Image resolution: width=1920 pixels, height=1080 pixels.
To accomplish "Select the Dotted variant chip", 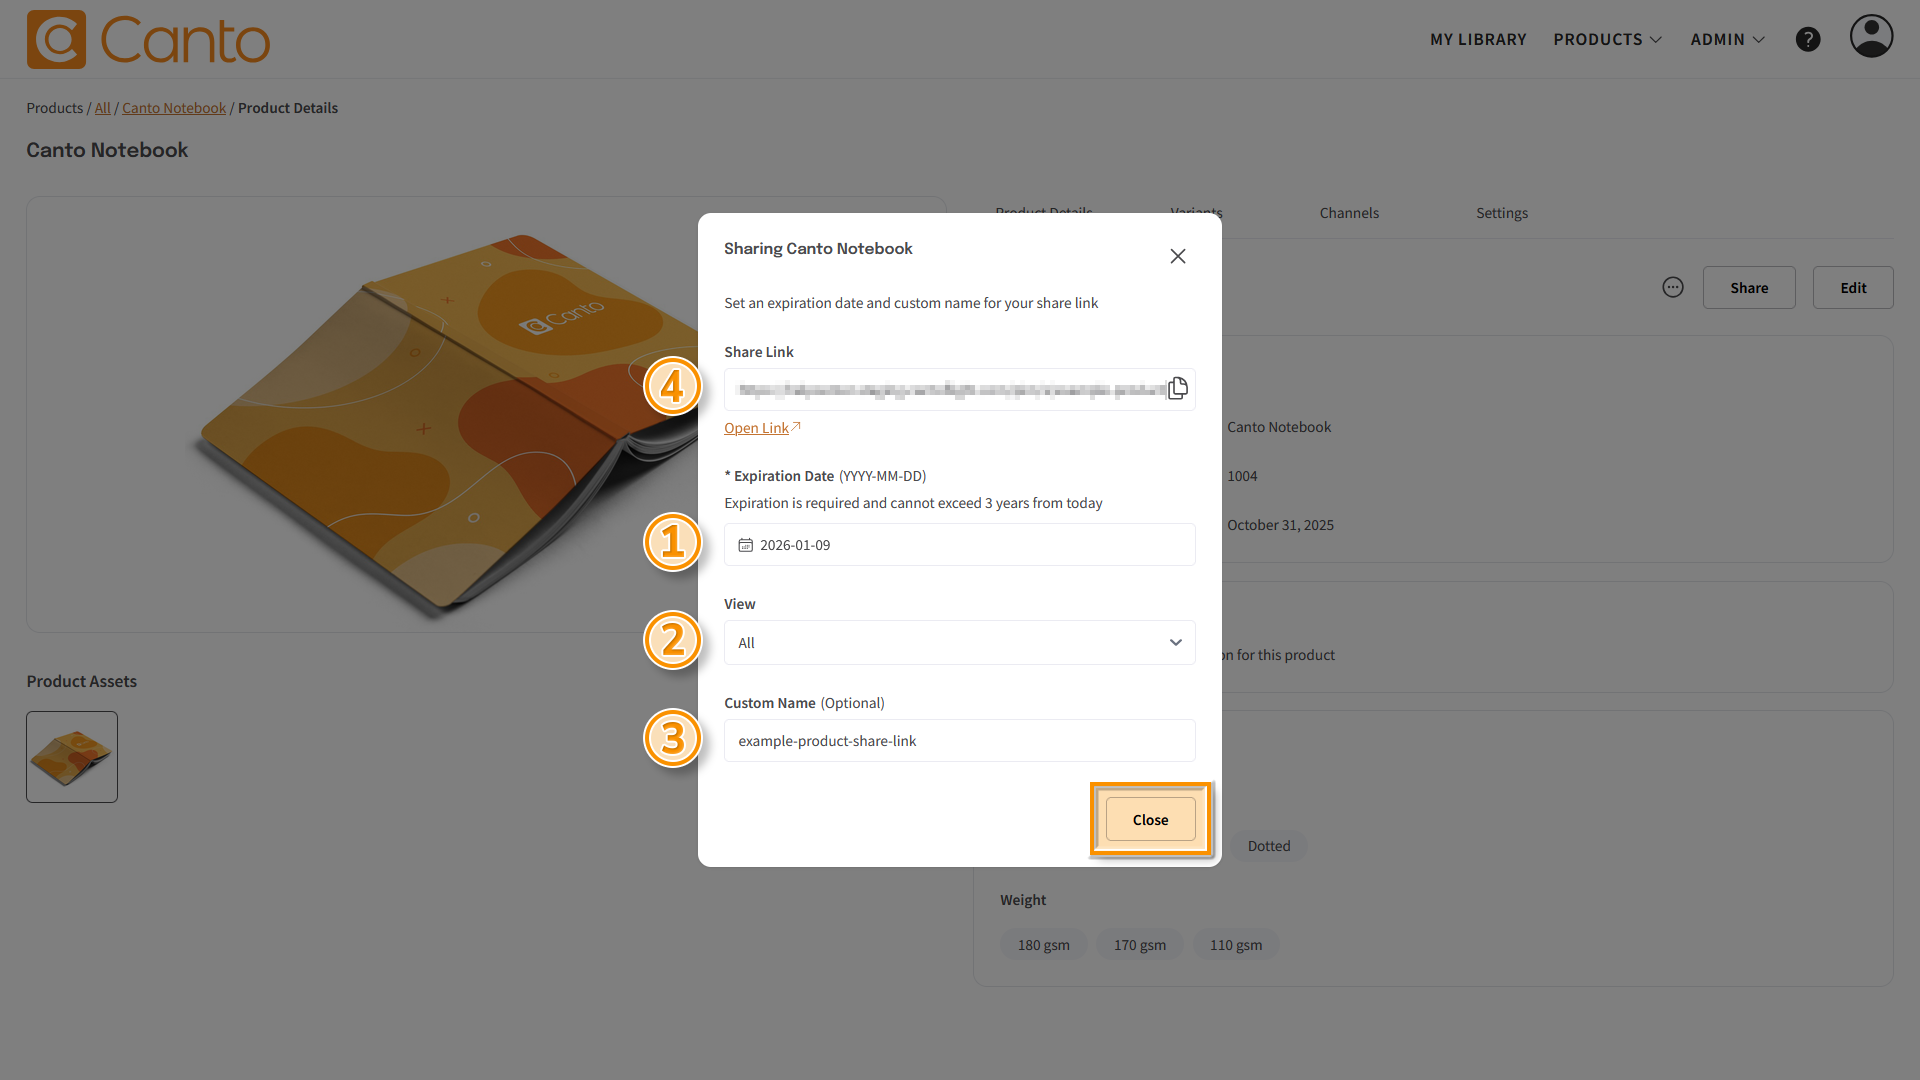I will point(1268,846).
